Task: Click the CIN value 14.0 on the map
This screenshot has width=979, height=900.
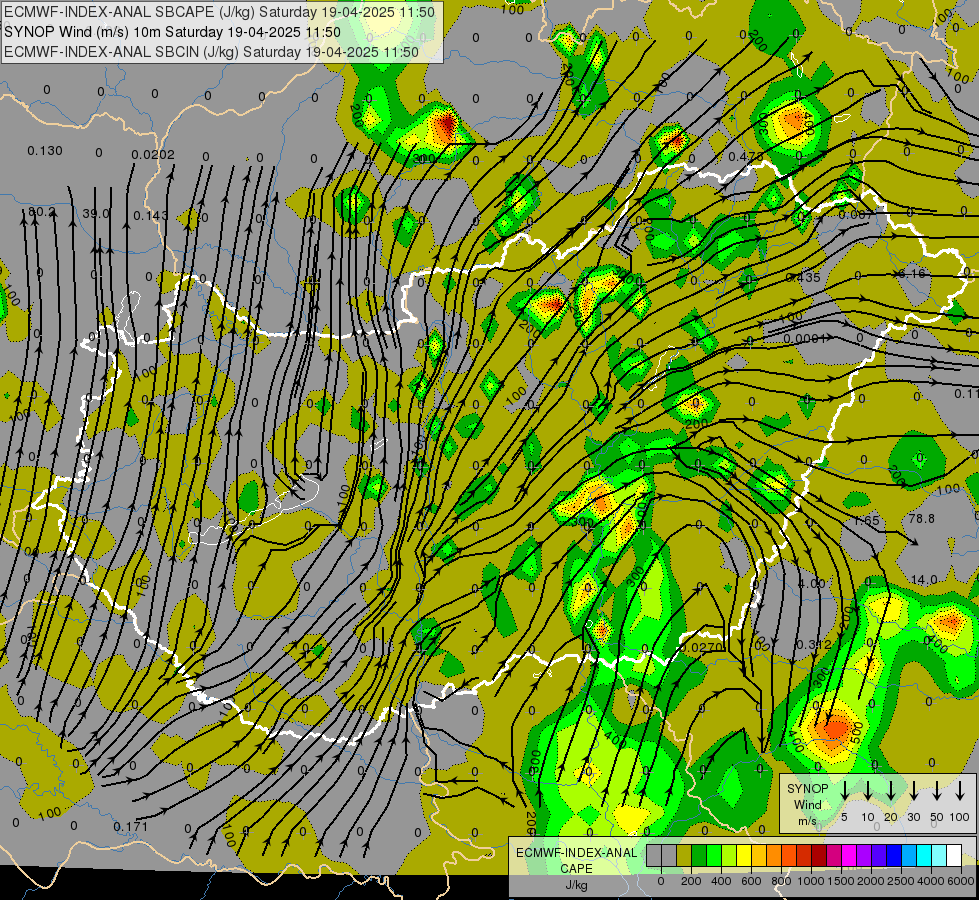Action: click(924, 580)
